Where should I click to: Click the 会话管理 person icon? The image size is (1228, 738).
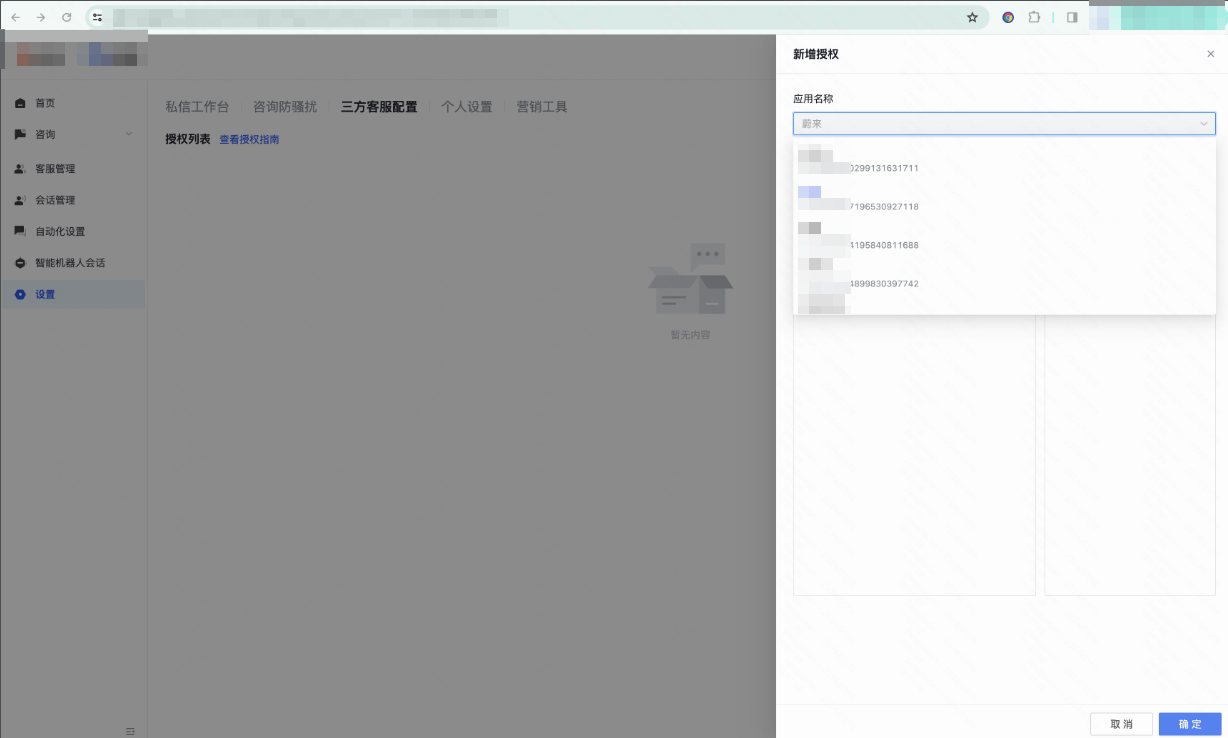pos(20,200)
